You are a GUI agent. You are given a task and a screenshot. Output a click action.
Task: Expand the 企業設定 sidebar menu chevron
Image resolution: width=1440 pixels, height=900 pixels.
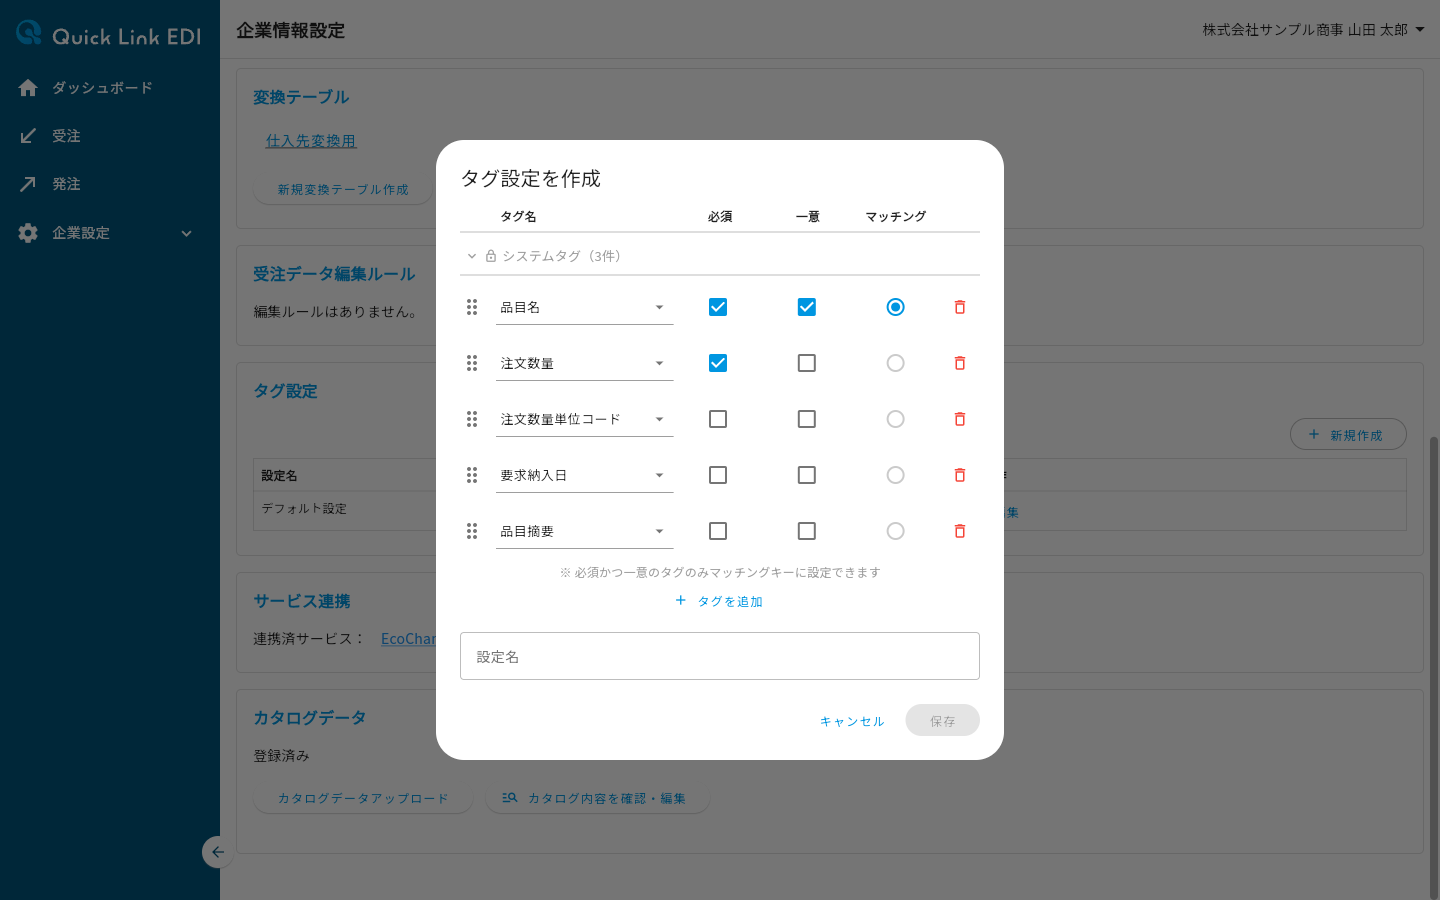pos(186,233)
